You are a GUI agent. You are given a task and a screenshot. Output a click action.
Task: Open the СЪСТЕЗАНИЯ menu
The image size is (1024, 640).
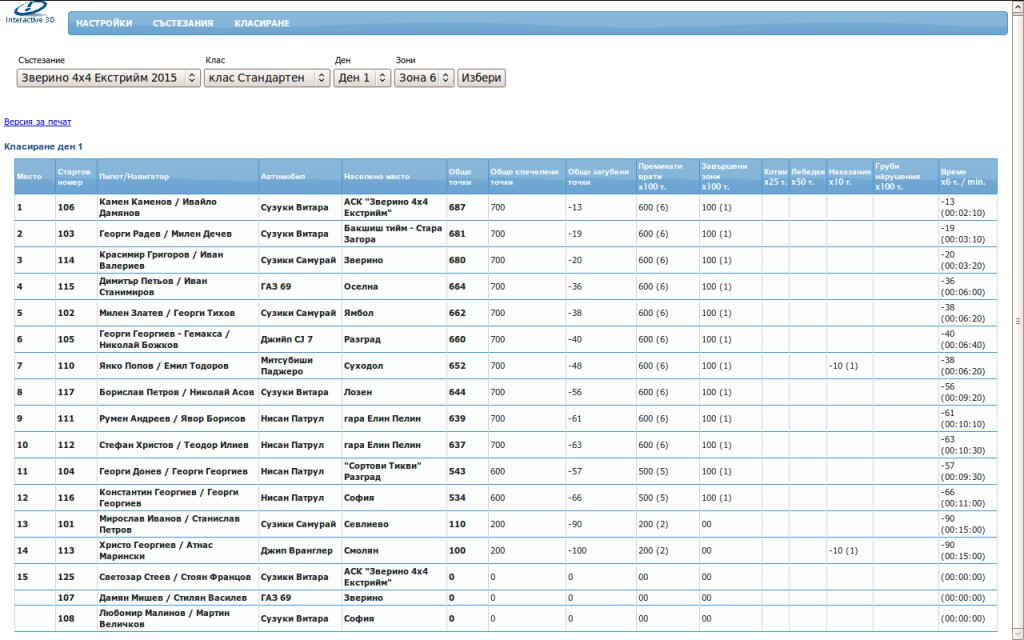[x=183, y=23]
